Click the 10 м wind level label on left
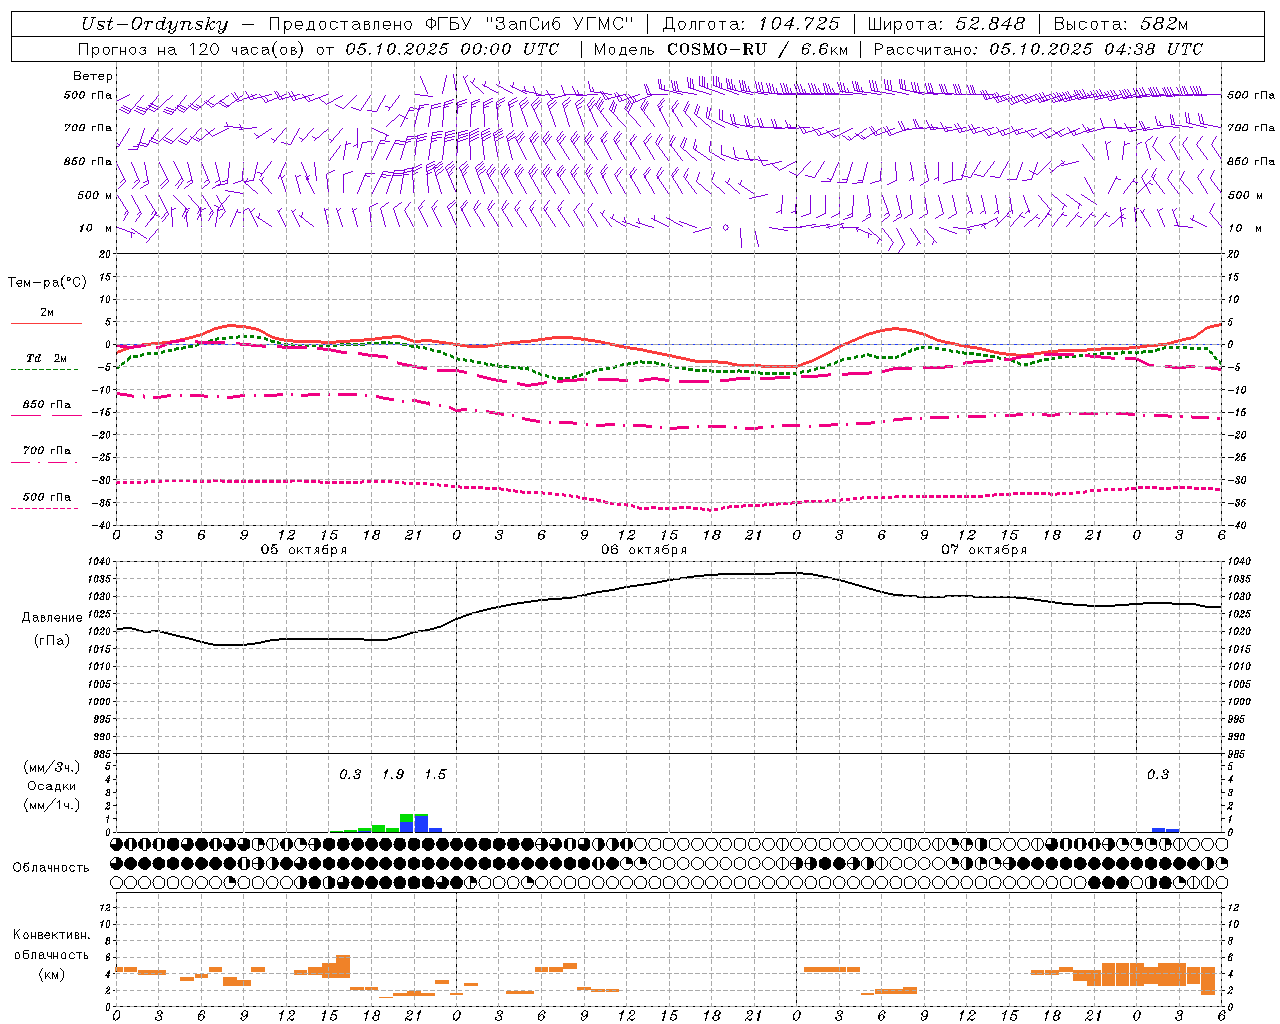The width and height of the screenshot is (1280, 1024). point(96,228)
